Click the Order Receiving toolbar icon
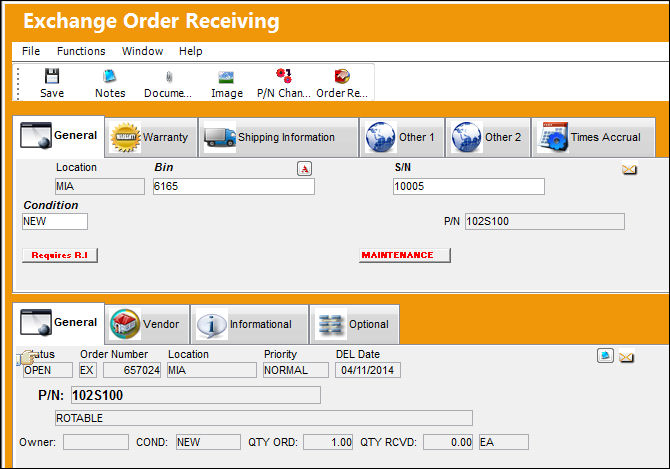The width and height of the screenshot is (670, 469). [x=342, y=76]
